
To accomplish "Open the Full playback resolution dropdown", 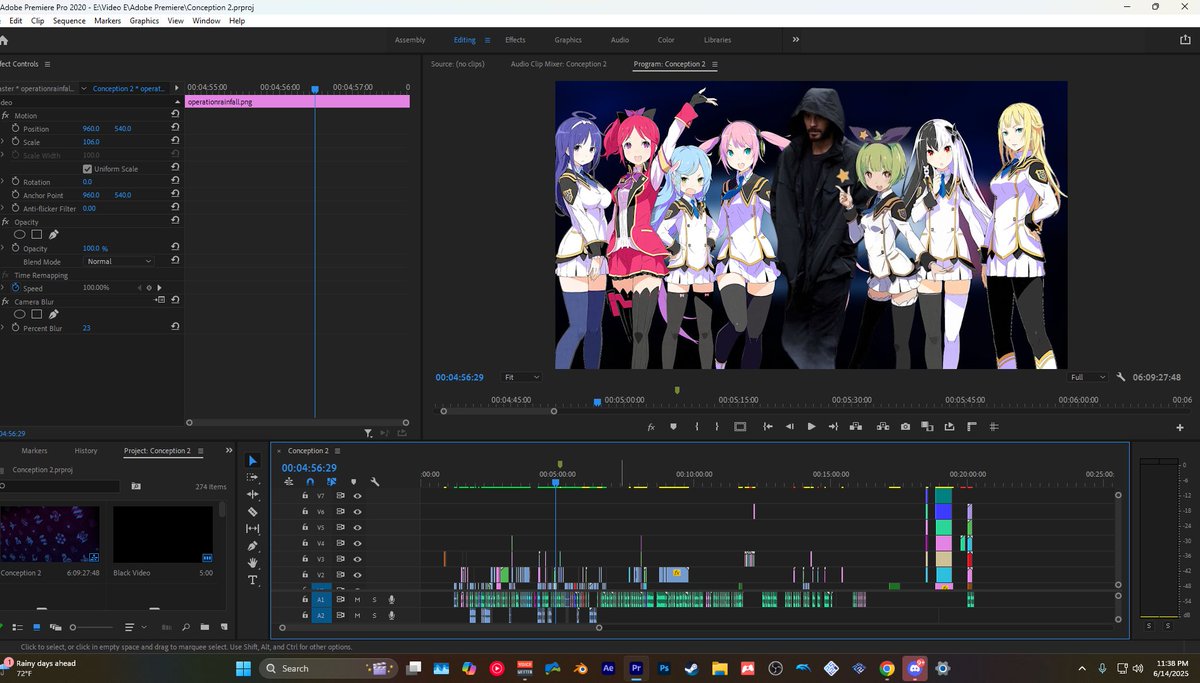I will 1086,377.
